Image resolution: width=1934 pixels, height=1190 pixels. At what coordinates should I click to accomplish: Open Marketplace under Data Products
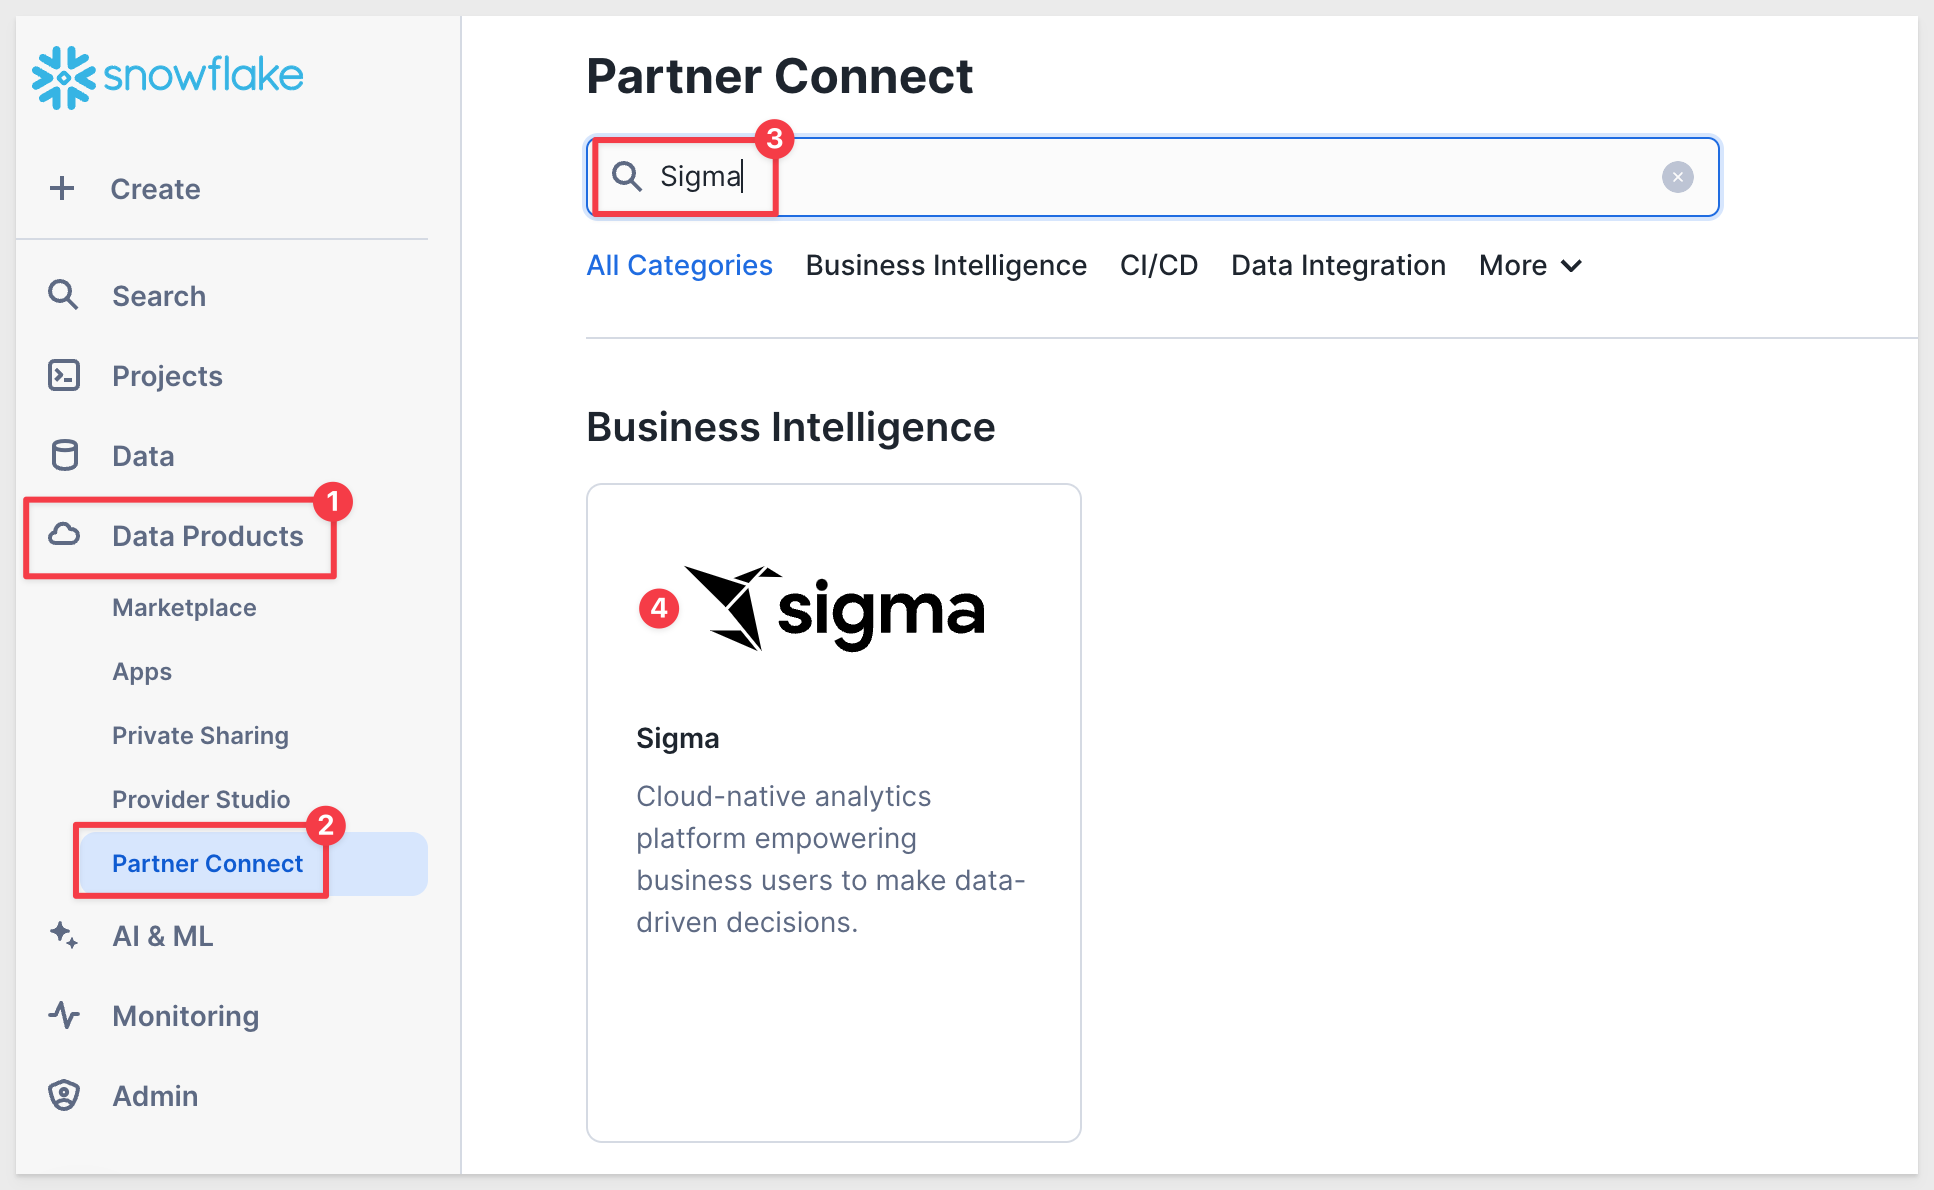coord(184,607)
